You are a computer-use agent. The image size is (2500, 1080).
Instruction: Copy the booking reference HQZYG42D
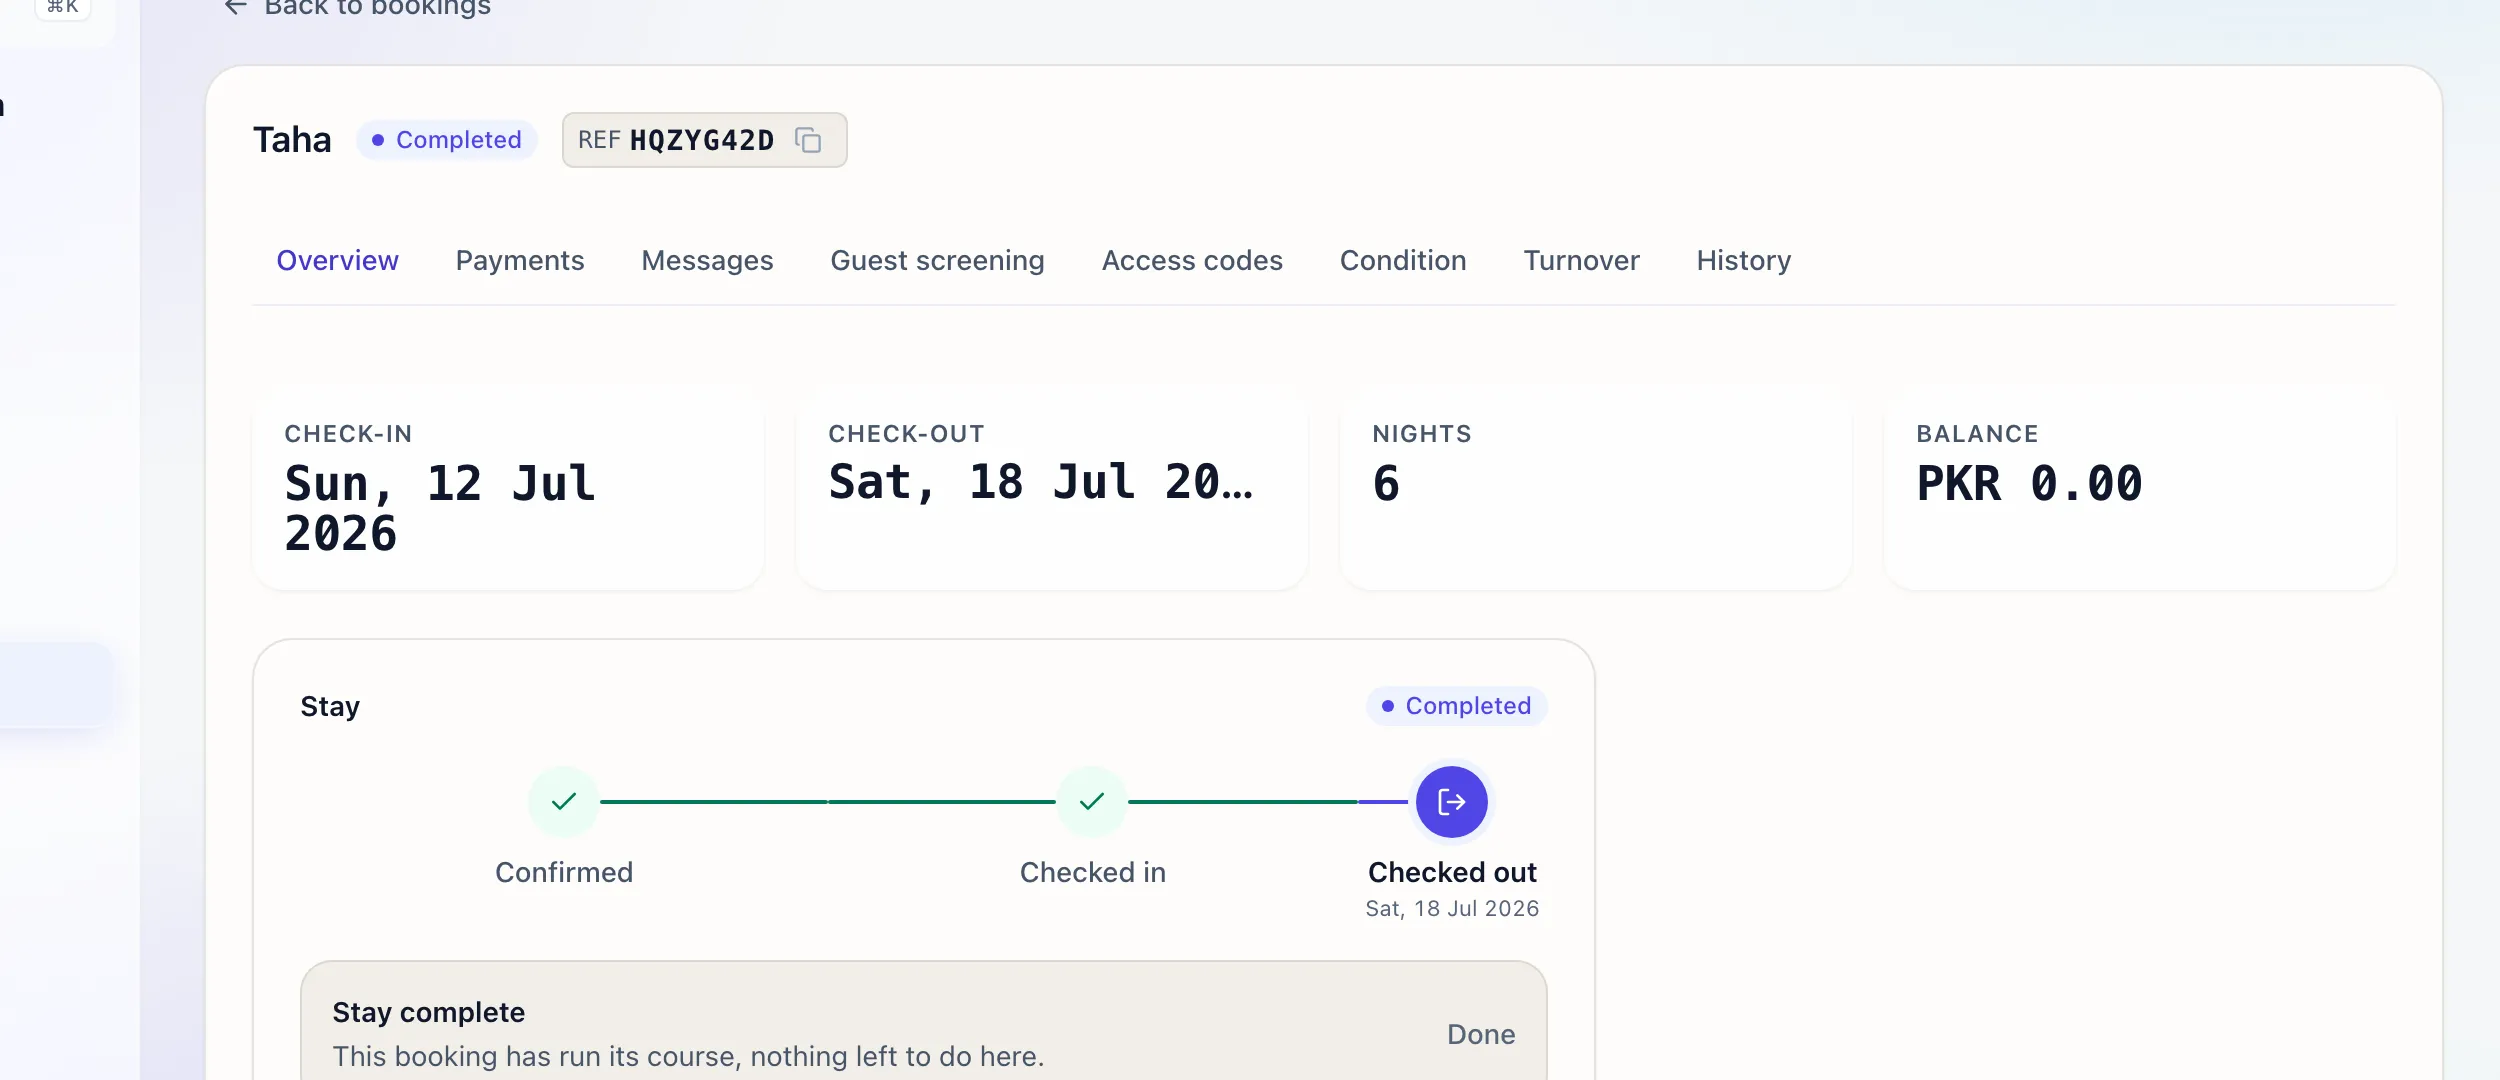808,140
